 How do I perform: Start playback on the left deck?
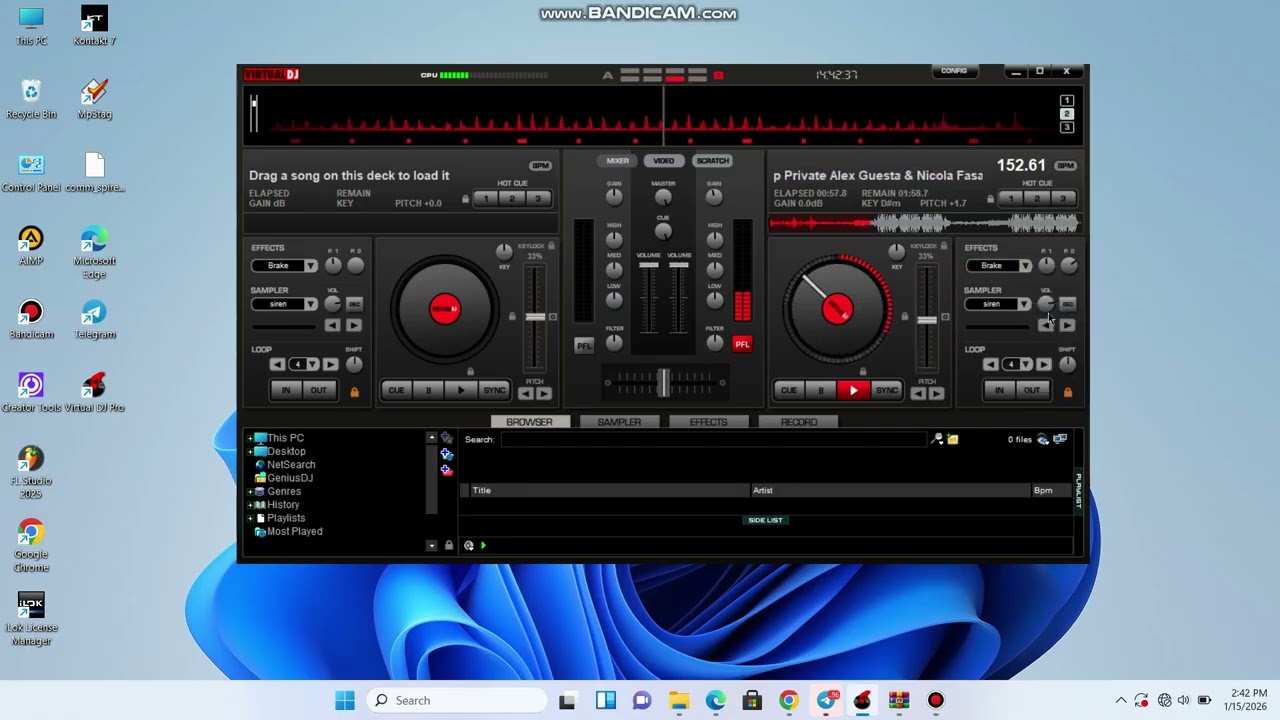[x=461, y=390]
